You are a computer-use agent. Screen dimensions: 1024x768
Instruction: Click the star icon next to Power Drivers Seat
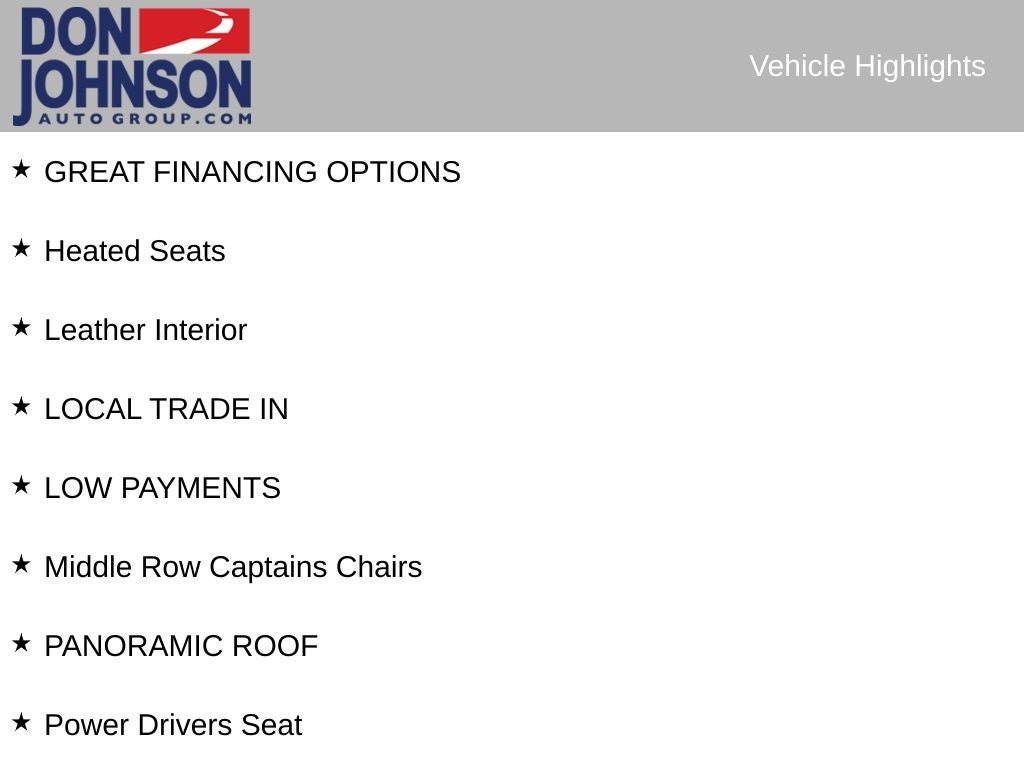pos(21,723)
